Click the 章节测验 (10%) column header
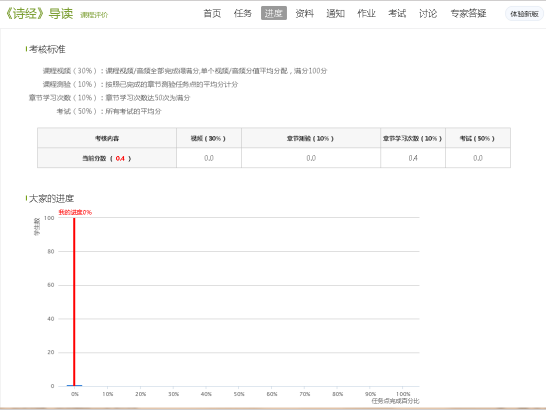546x410 pixels. click(311, 138)
